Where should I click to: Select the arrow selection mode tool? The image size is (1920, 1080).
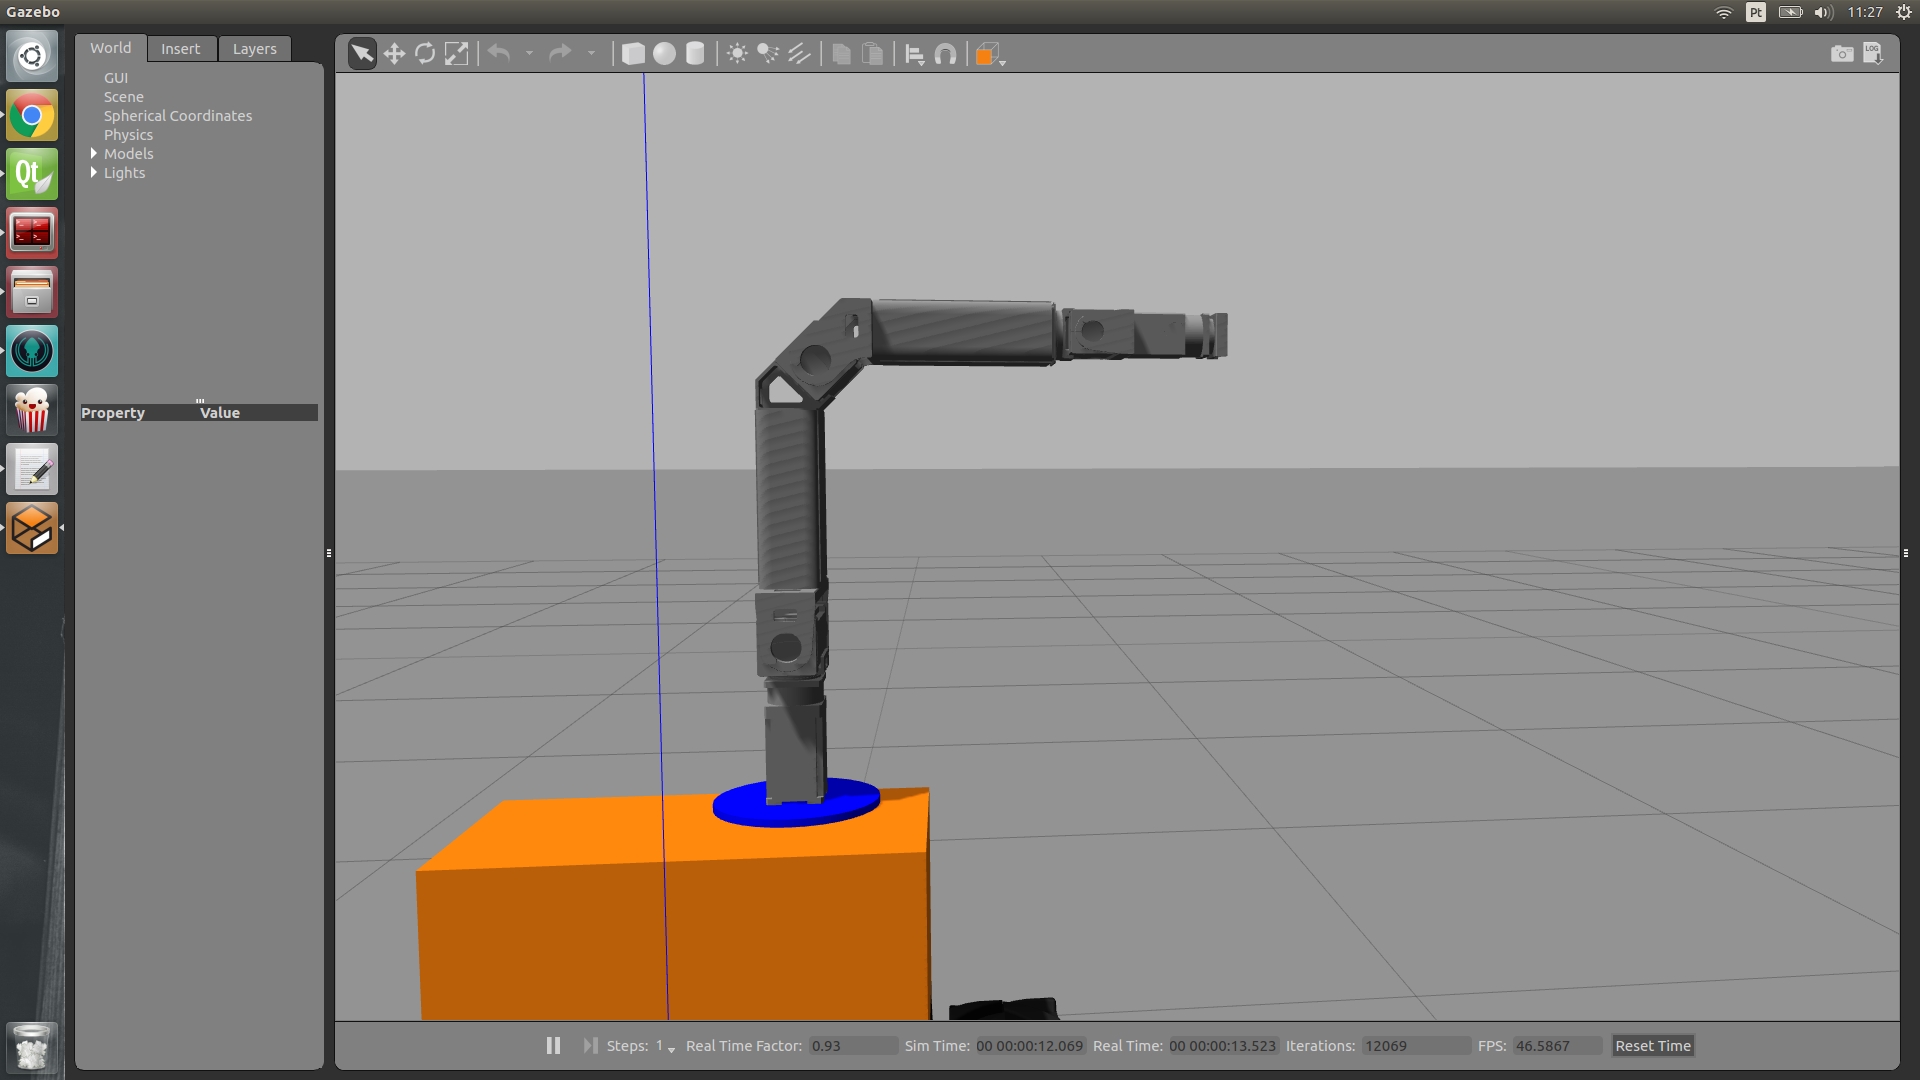tap(362, 53)
